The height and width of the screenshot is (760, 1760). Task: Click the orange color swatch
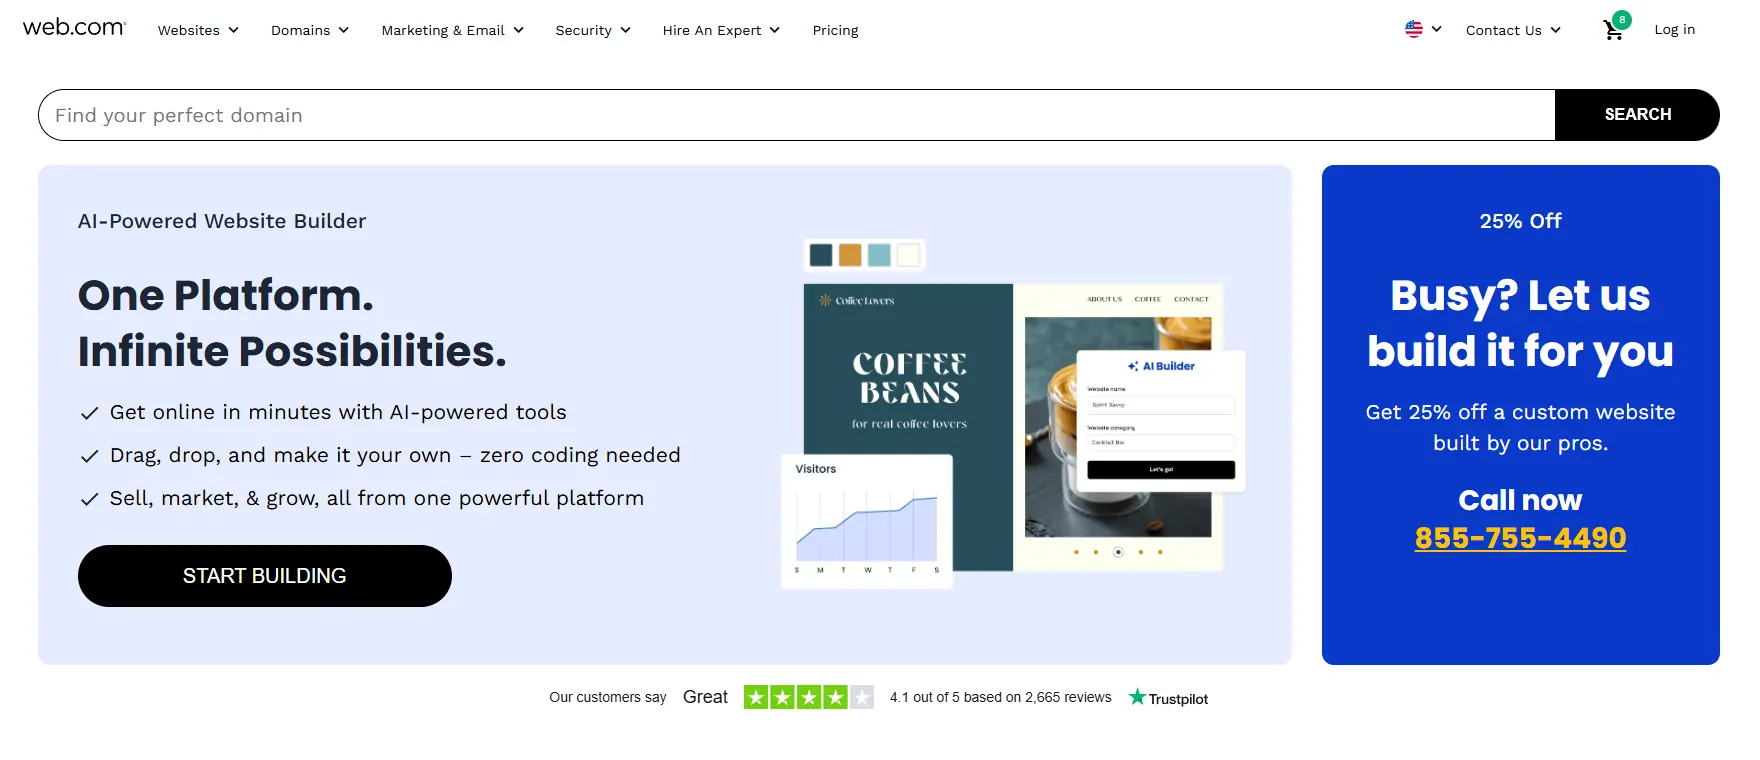point(850,255)
